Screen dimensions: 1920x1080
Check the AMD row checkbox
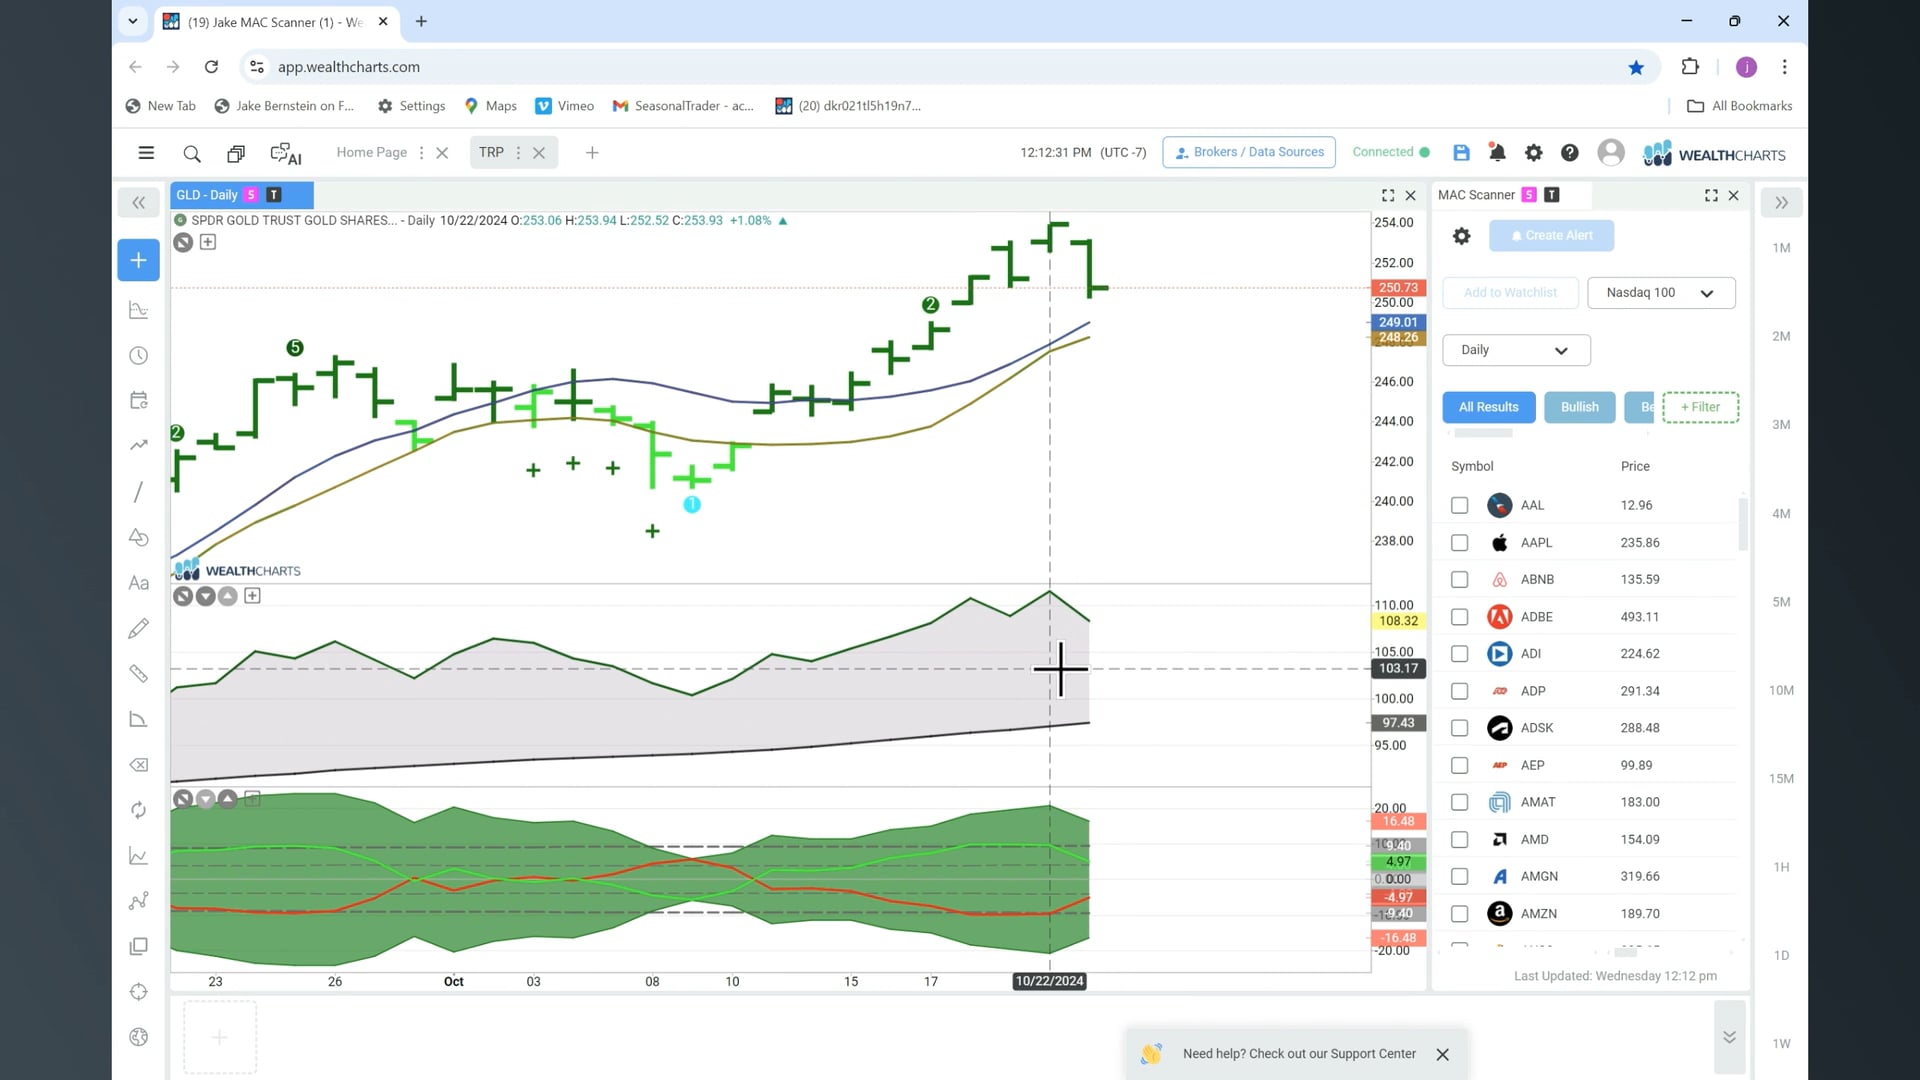pos(1460,840)
